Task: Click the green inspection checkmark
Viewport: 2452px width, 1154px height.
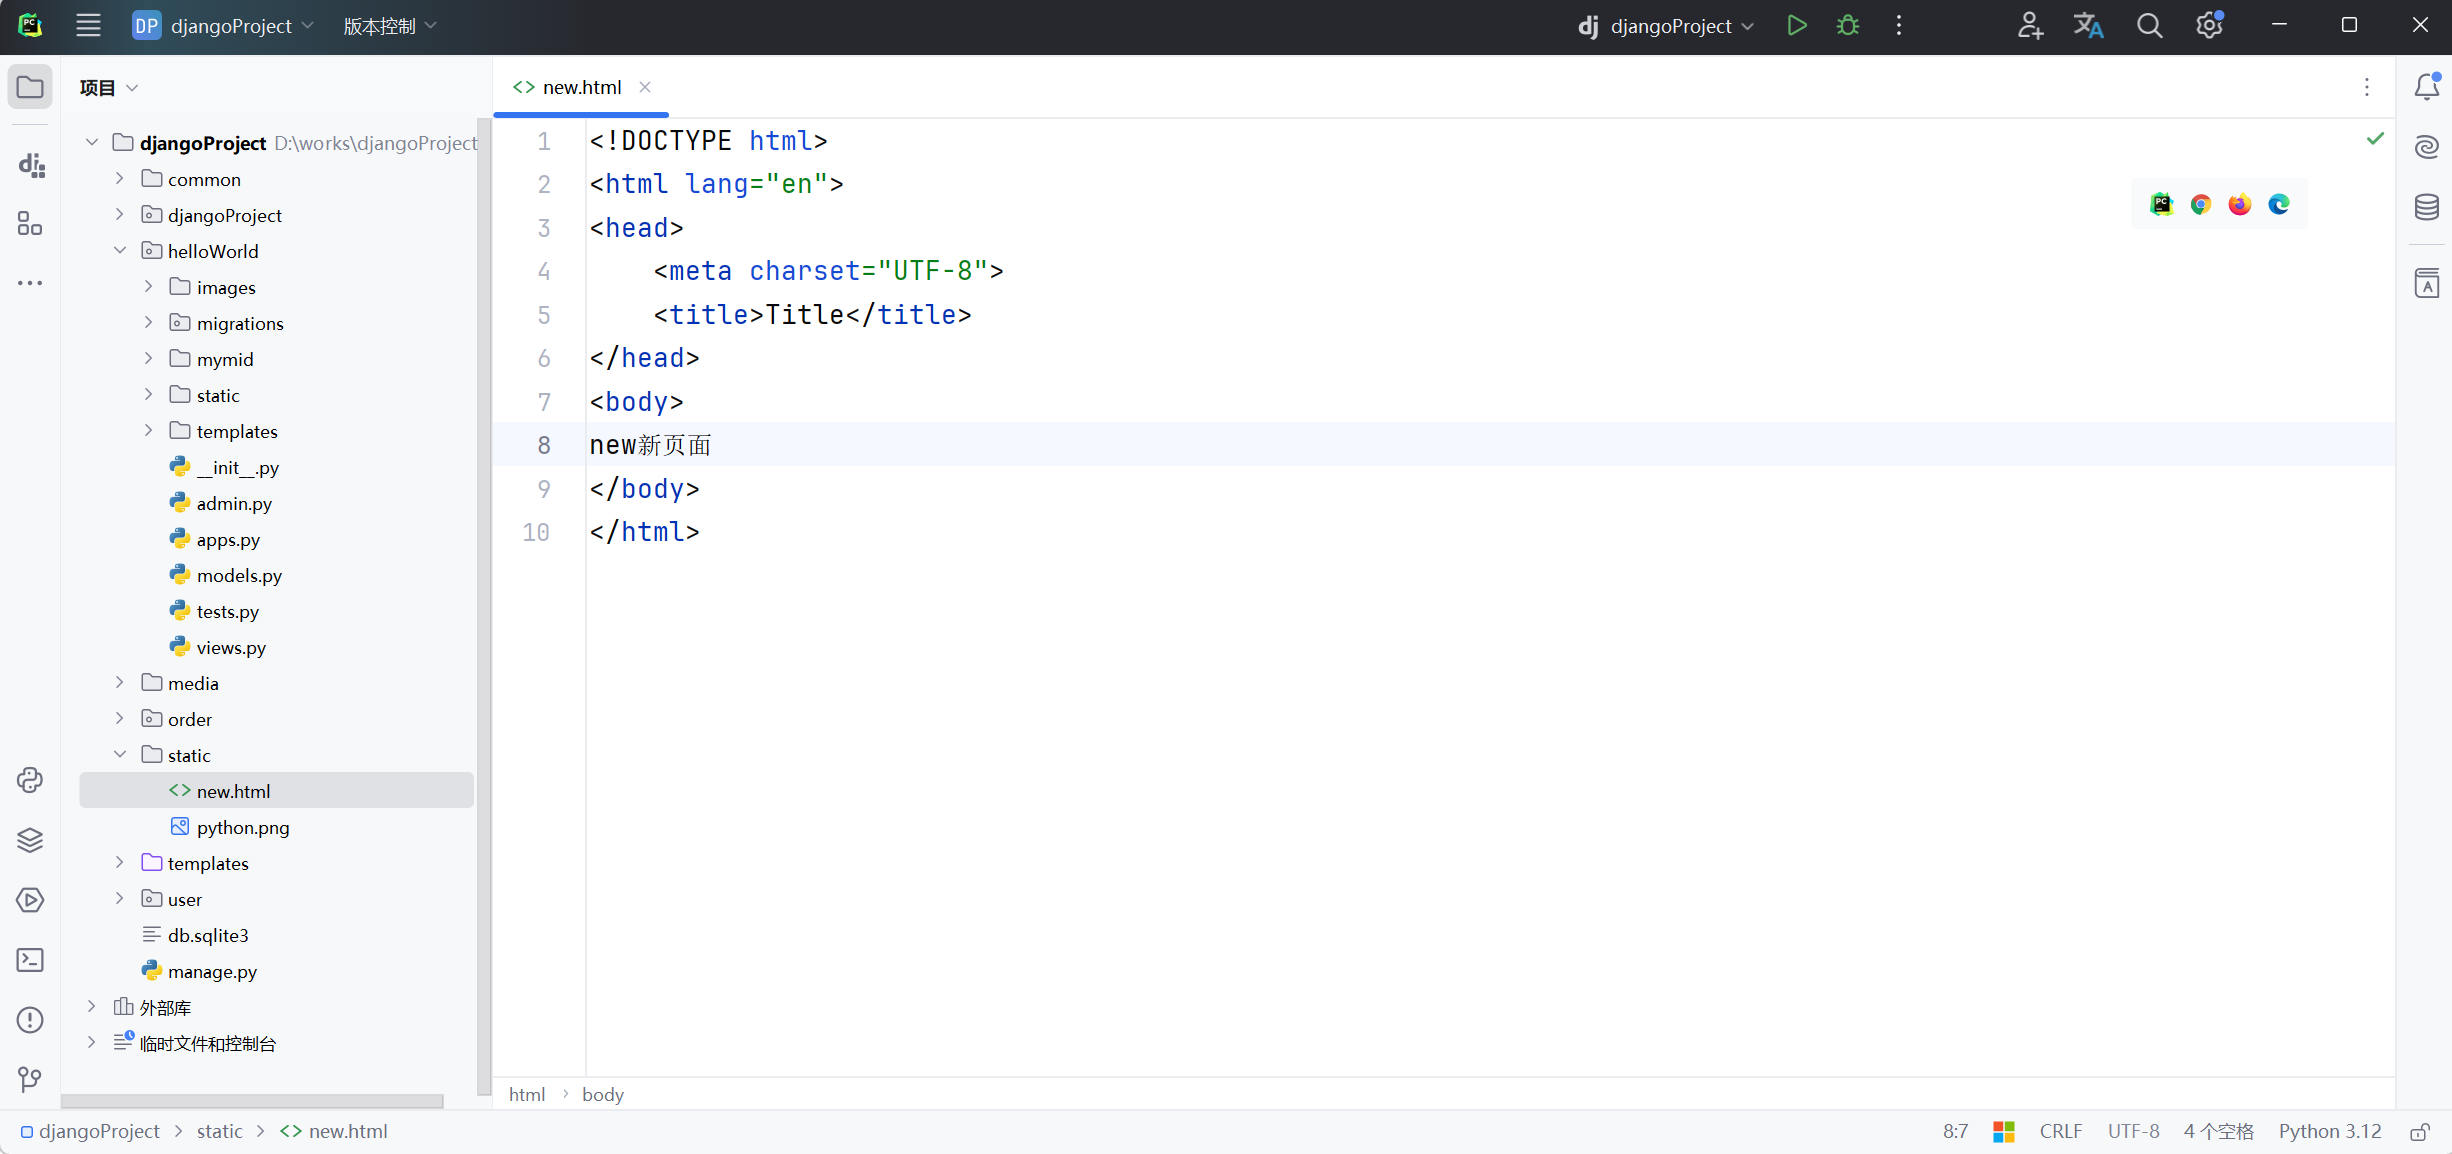Action: pos(2375,139)
